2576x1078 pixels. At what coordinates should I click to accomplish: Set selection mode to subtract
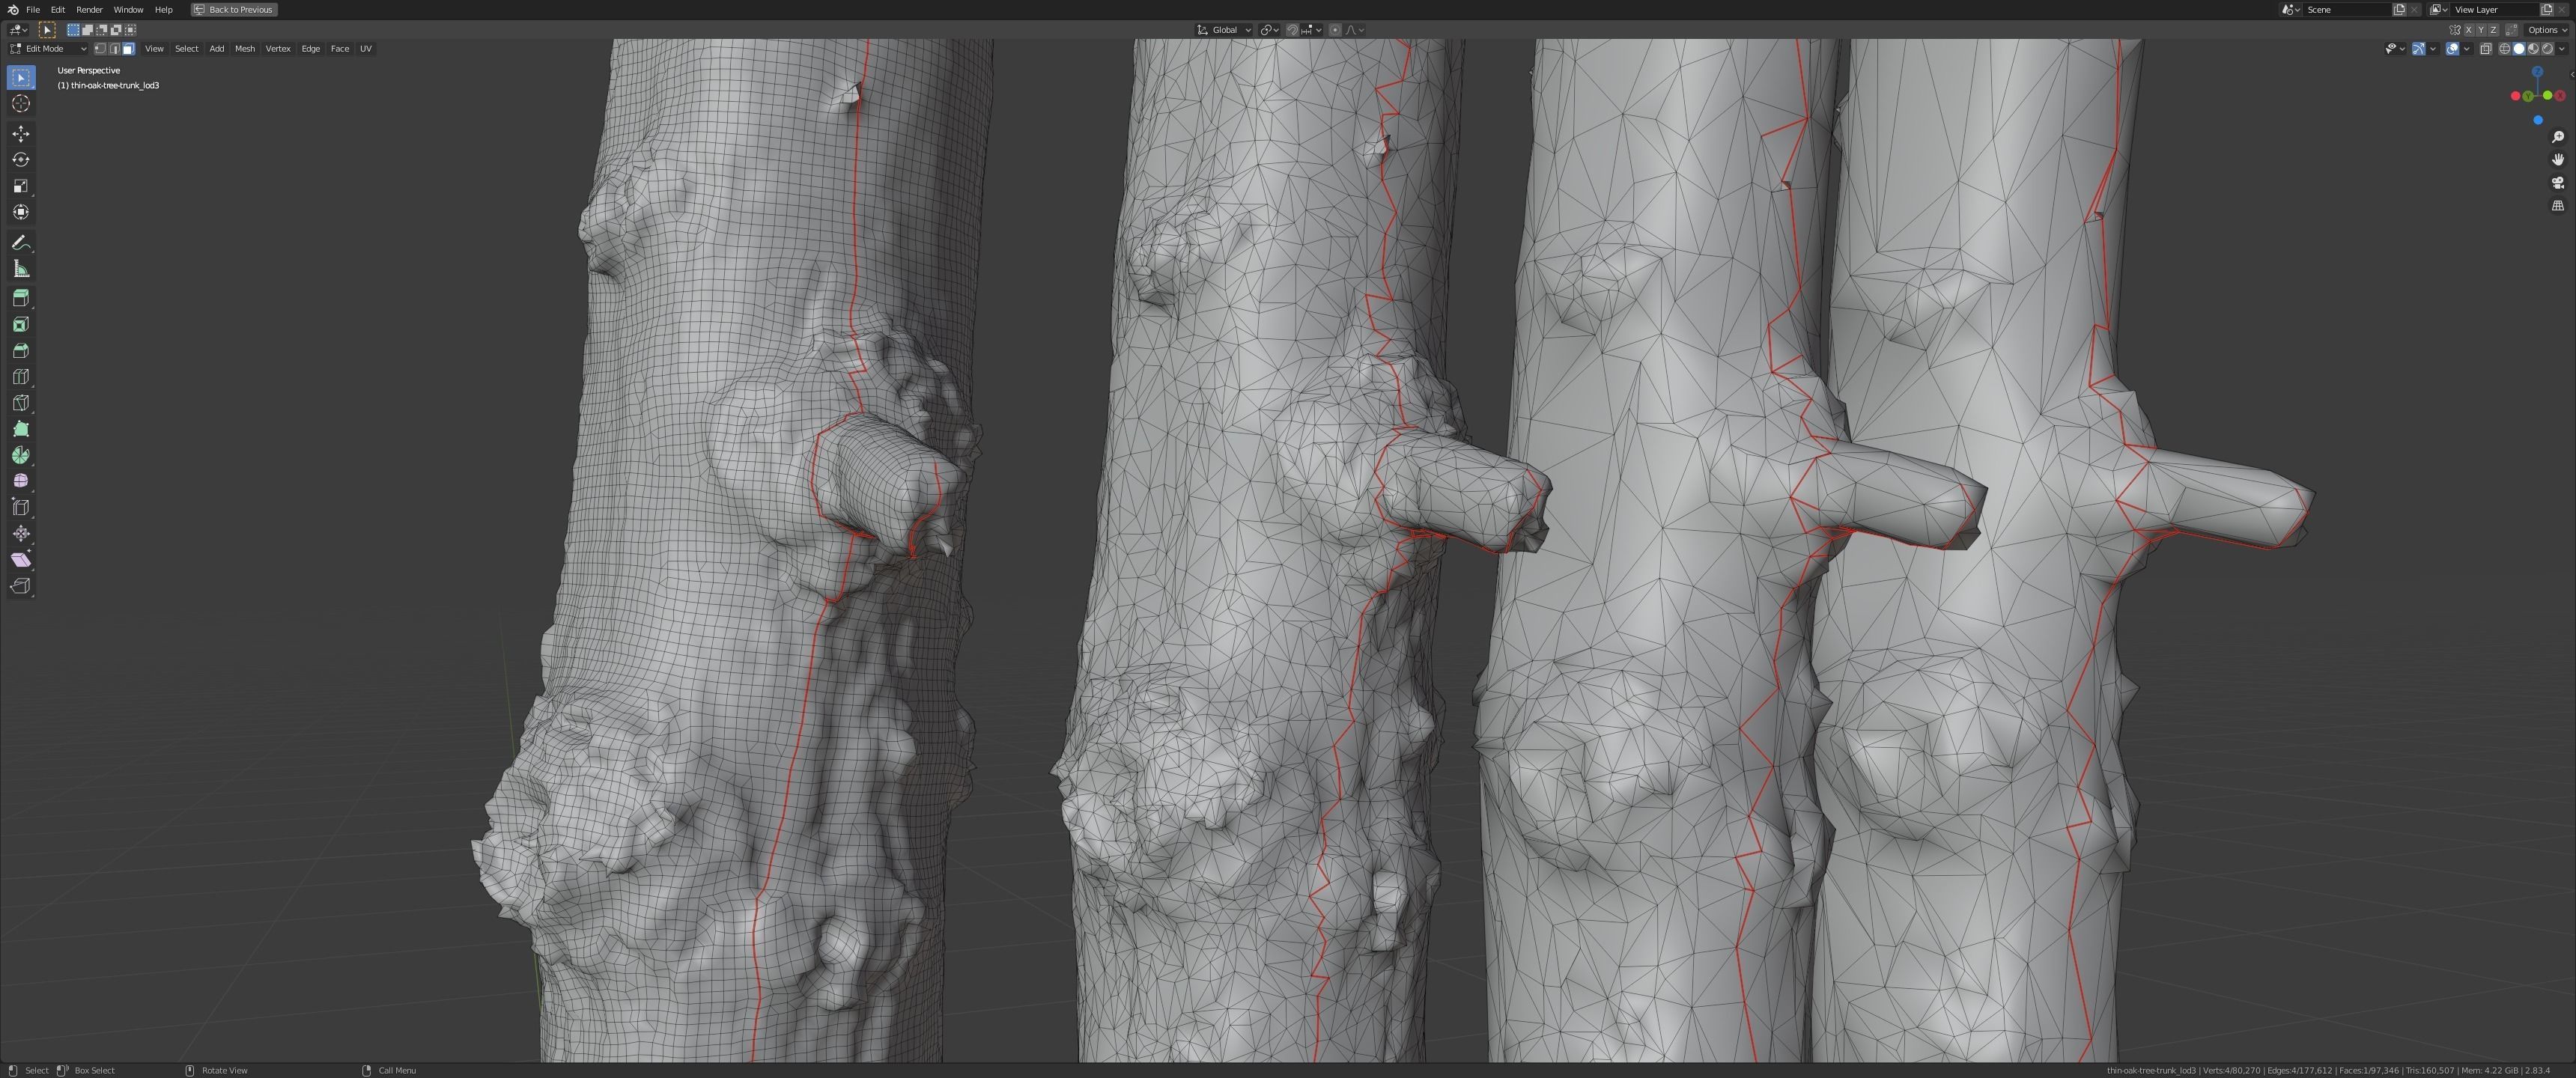pyautogui.click(x=101, y=30)
